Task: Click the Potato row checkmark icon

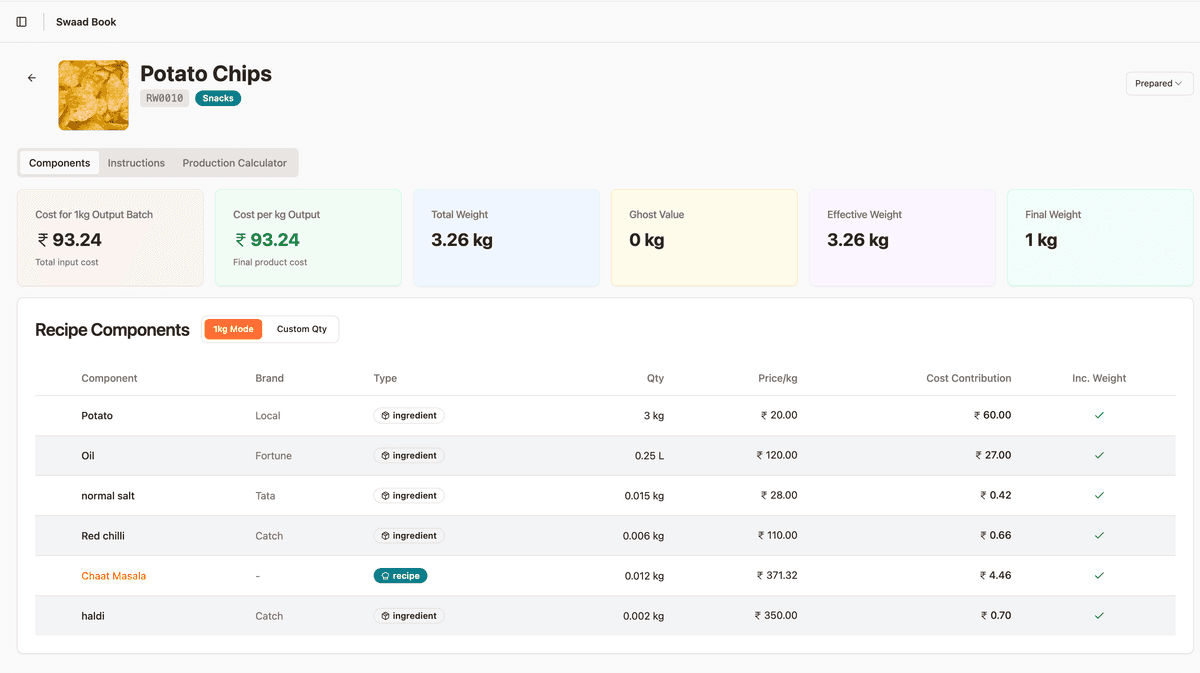Action: [1099, 415]
